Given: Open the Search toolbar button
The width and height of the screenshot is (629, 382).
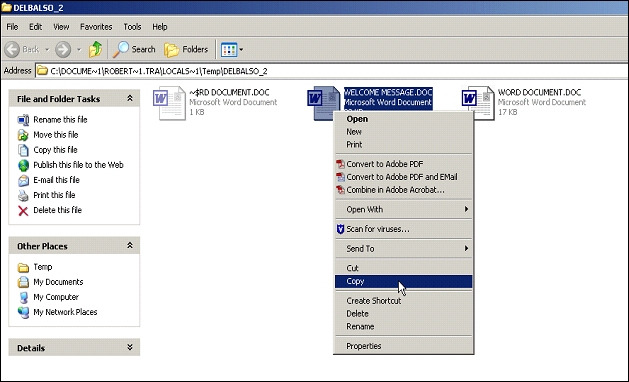Looking at the screenshot, I should tap(134, 49).
